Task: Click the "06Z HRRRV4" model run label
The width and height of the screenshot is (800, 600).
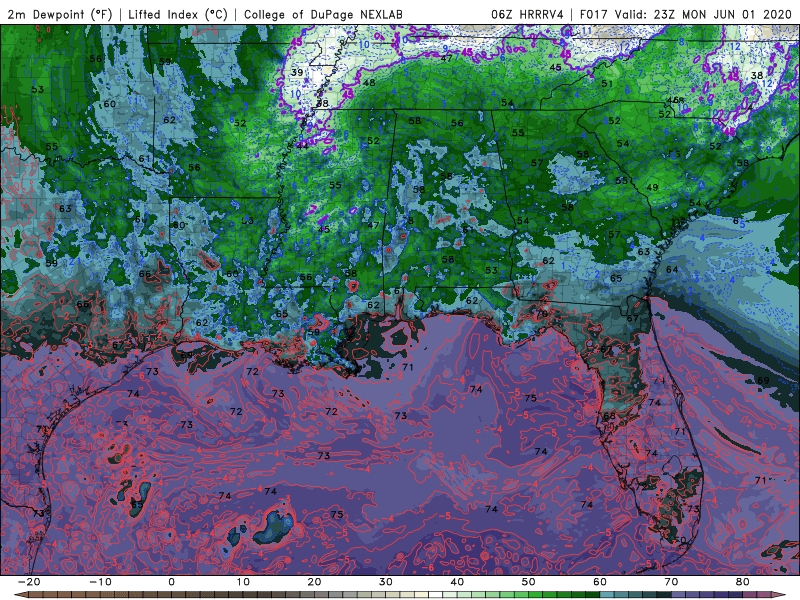Action: pyautogui.click(x=527, y=14)
